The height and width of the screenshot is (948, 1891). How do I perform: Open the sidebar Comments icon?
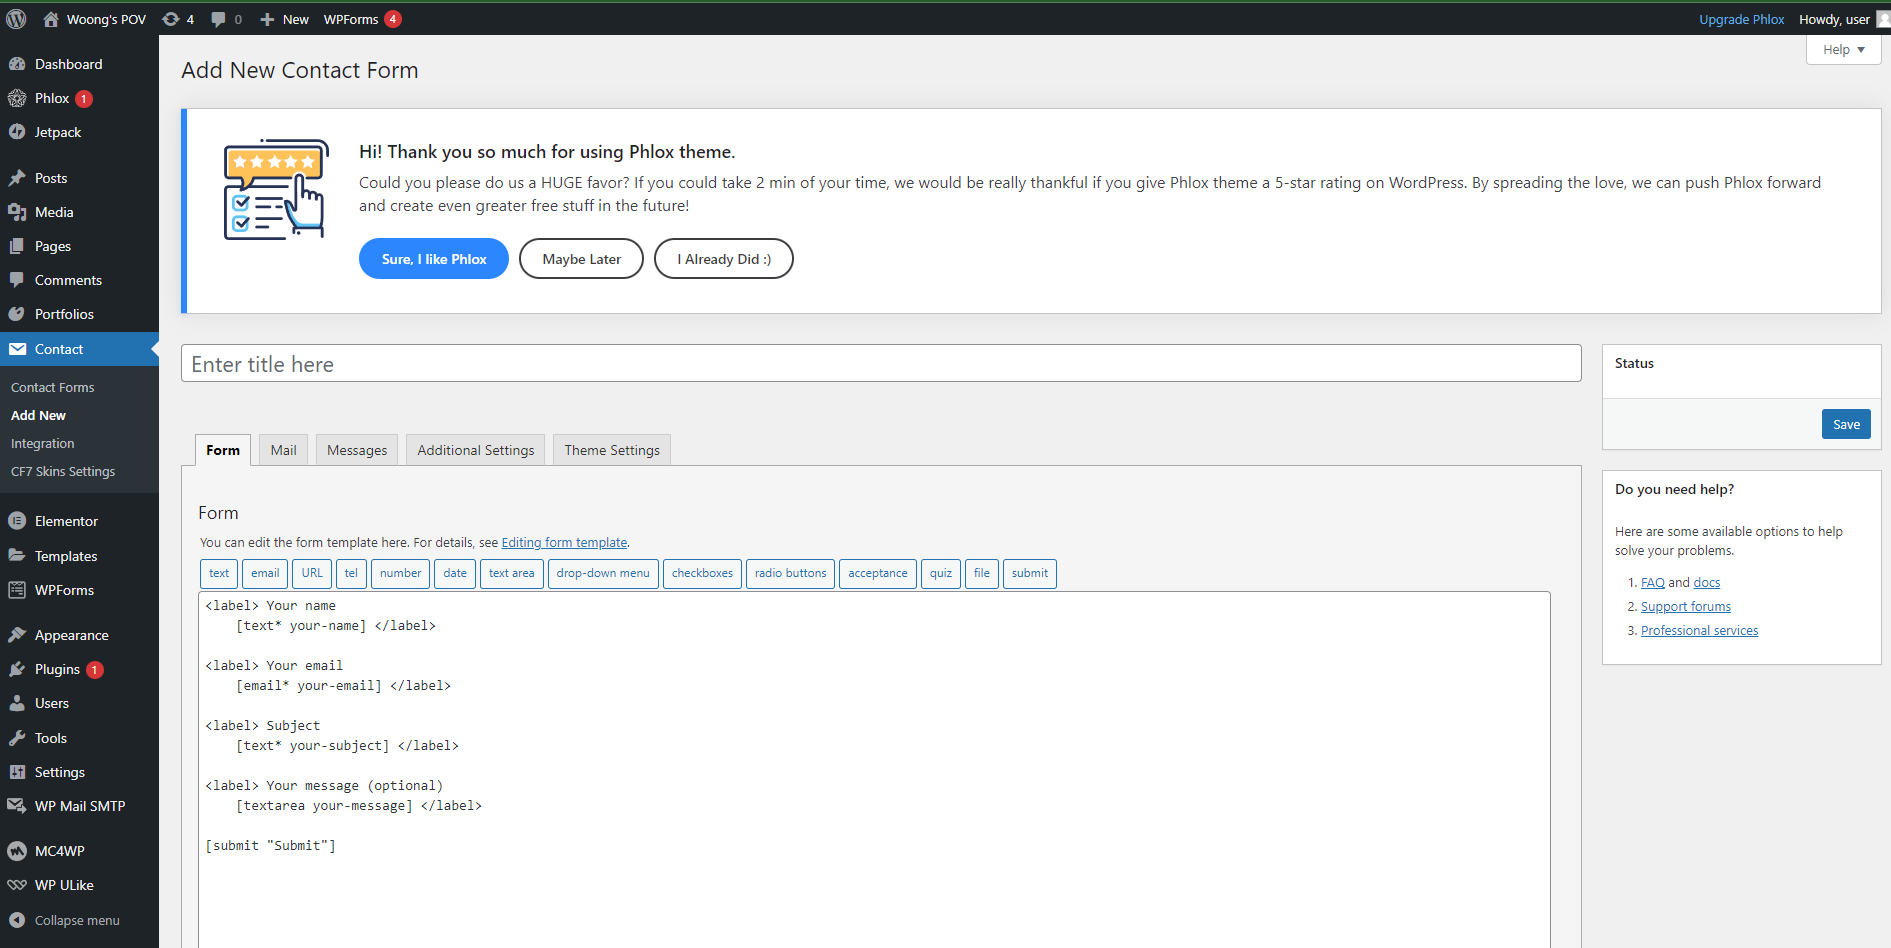[x=17, y=280]
